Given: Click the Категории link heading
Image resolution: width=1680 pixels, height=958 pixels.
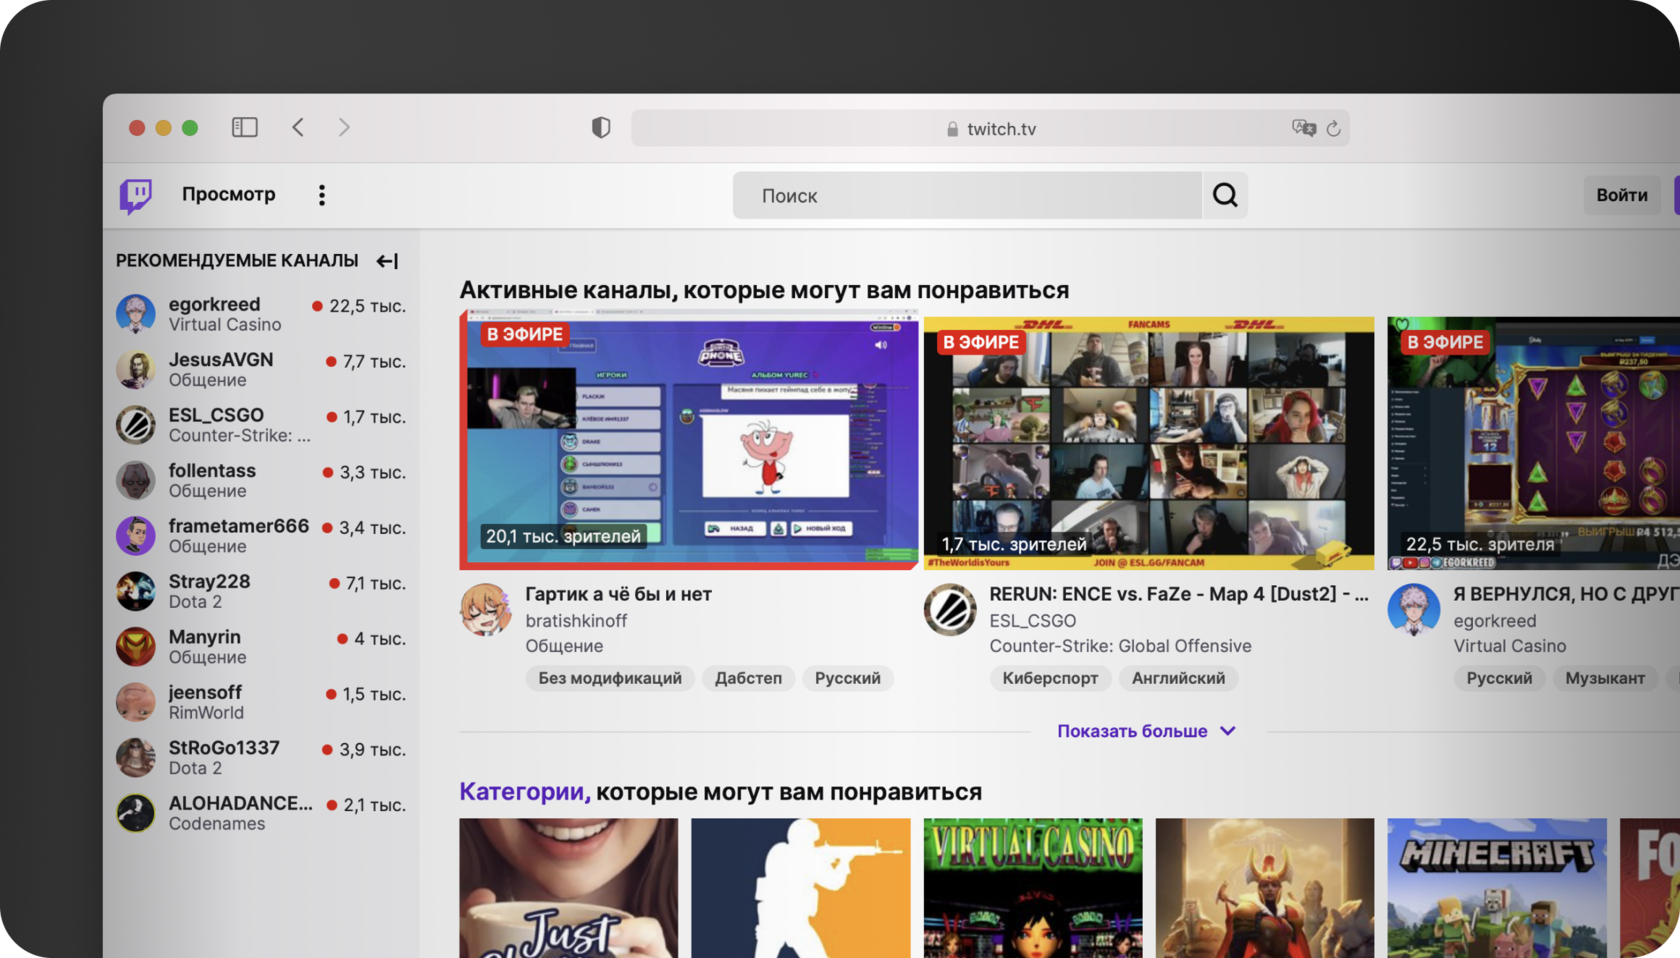Looking at the screenshot, I should click(x=522, y=791).
